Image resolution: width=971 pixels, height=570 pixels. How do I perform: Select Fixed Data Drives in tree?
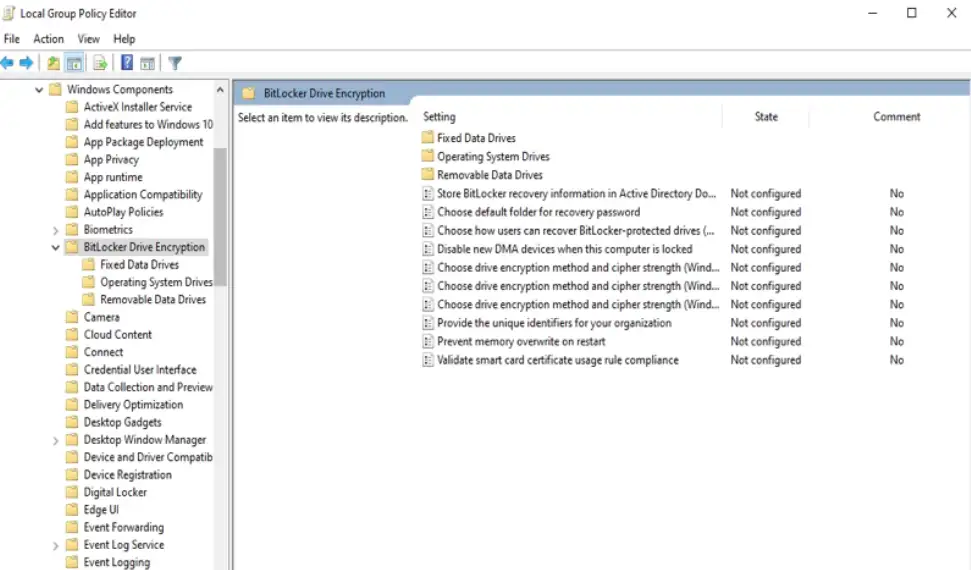[139, 265]
